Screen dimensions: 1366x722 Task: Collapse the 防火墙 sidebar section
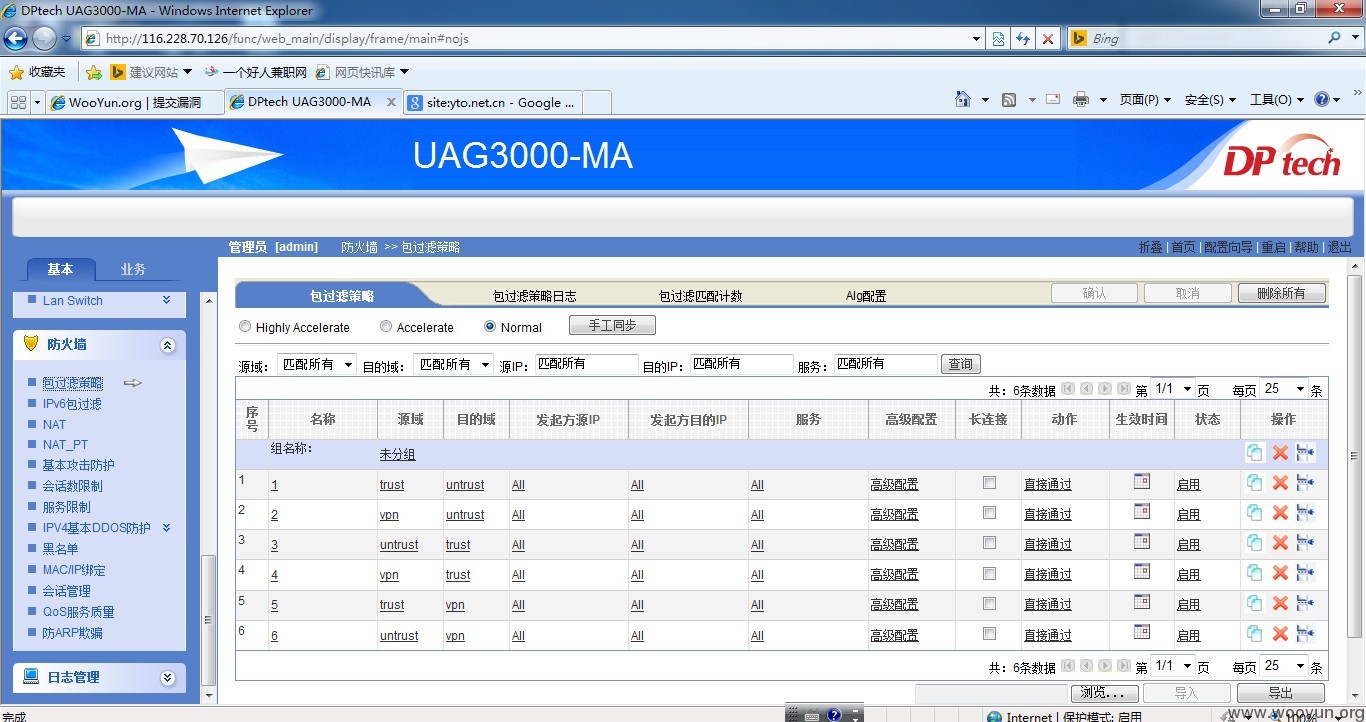[x=167, y=345]
